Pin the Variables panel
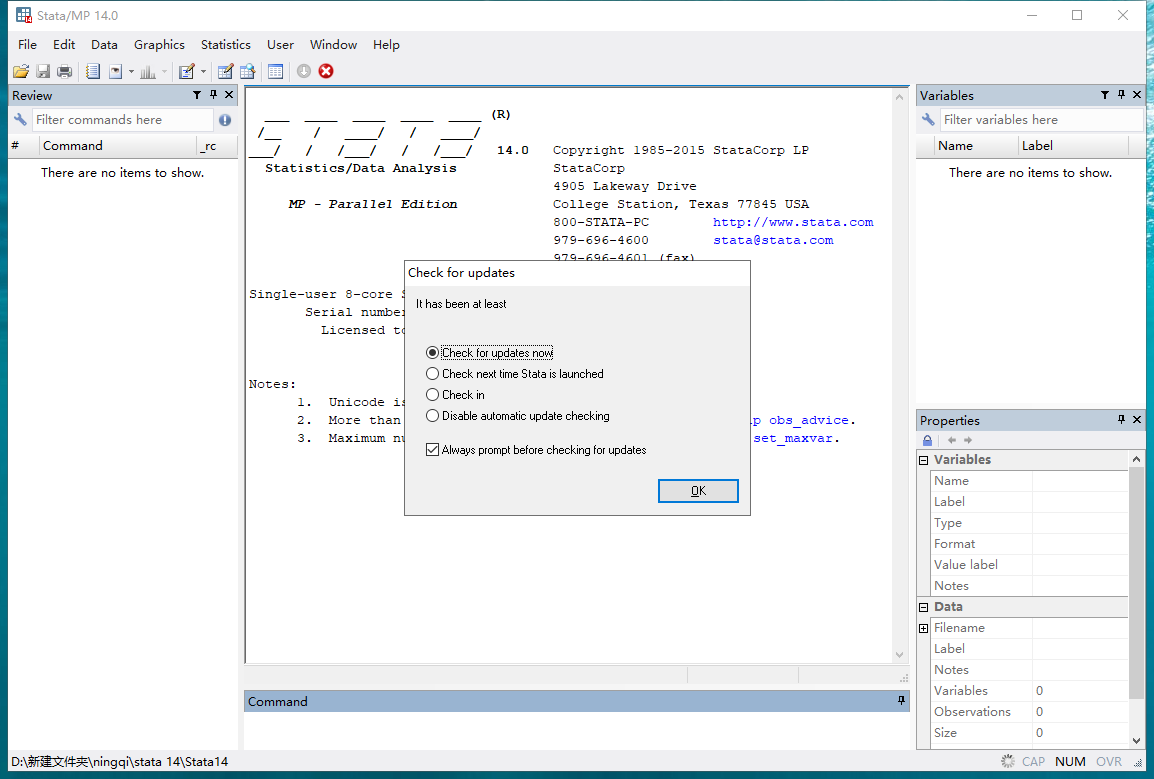The image size is (1154, 779). [x=1121, y=95]
